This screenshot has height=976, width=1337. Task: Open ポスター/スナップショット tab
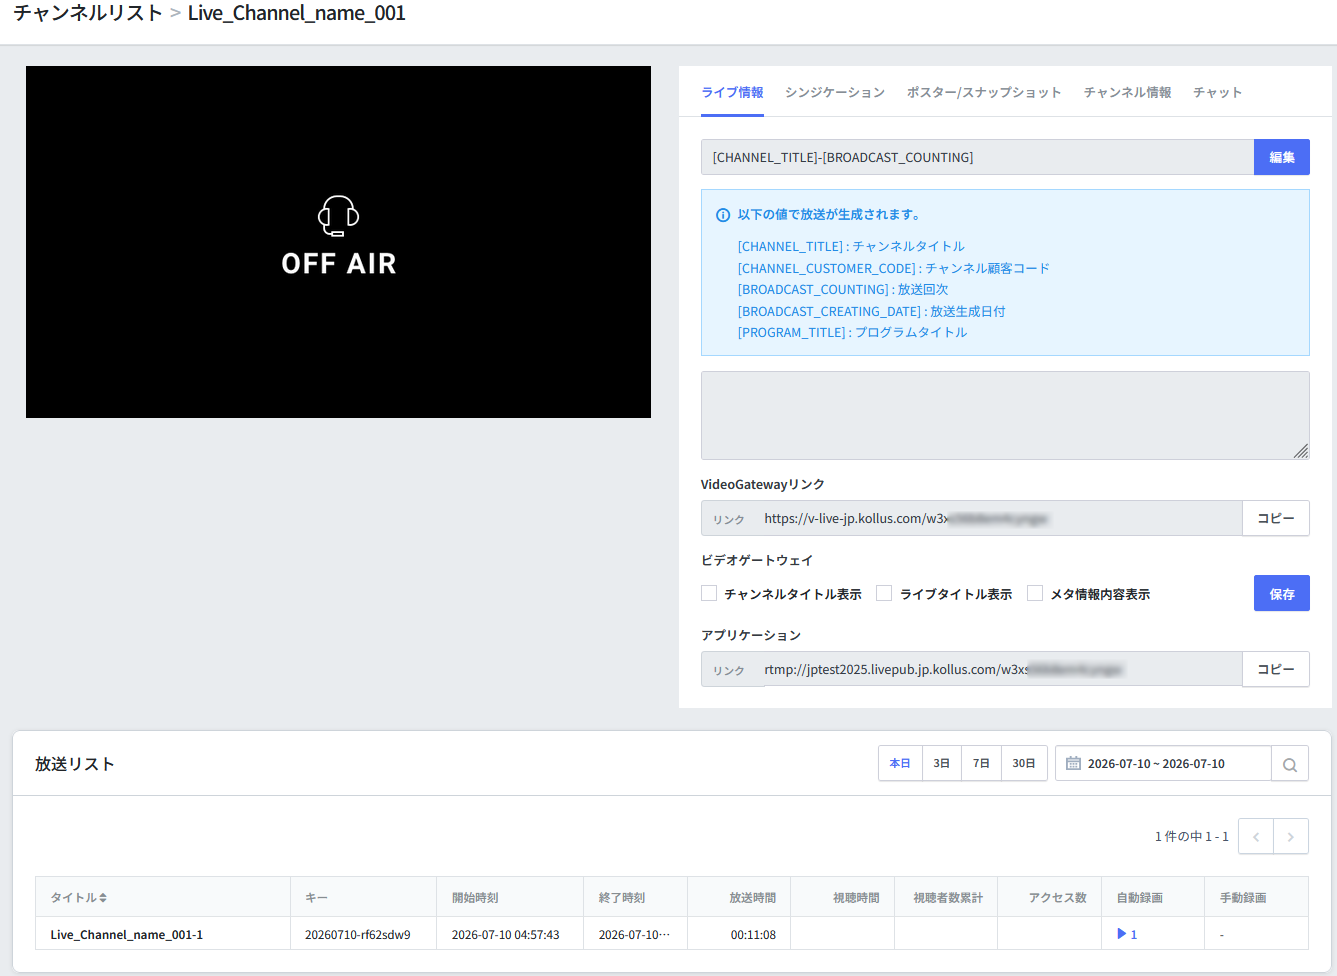(984, 92)
